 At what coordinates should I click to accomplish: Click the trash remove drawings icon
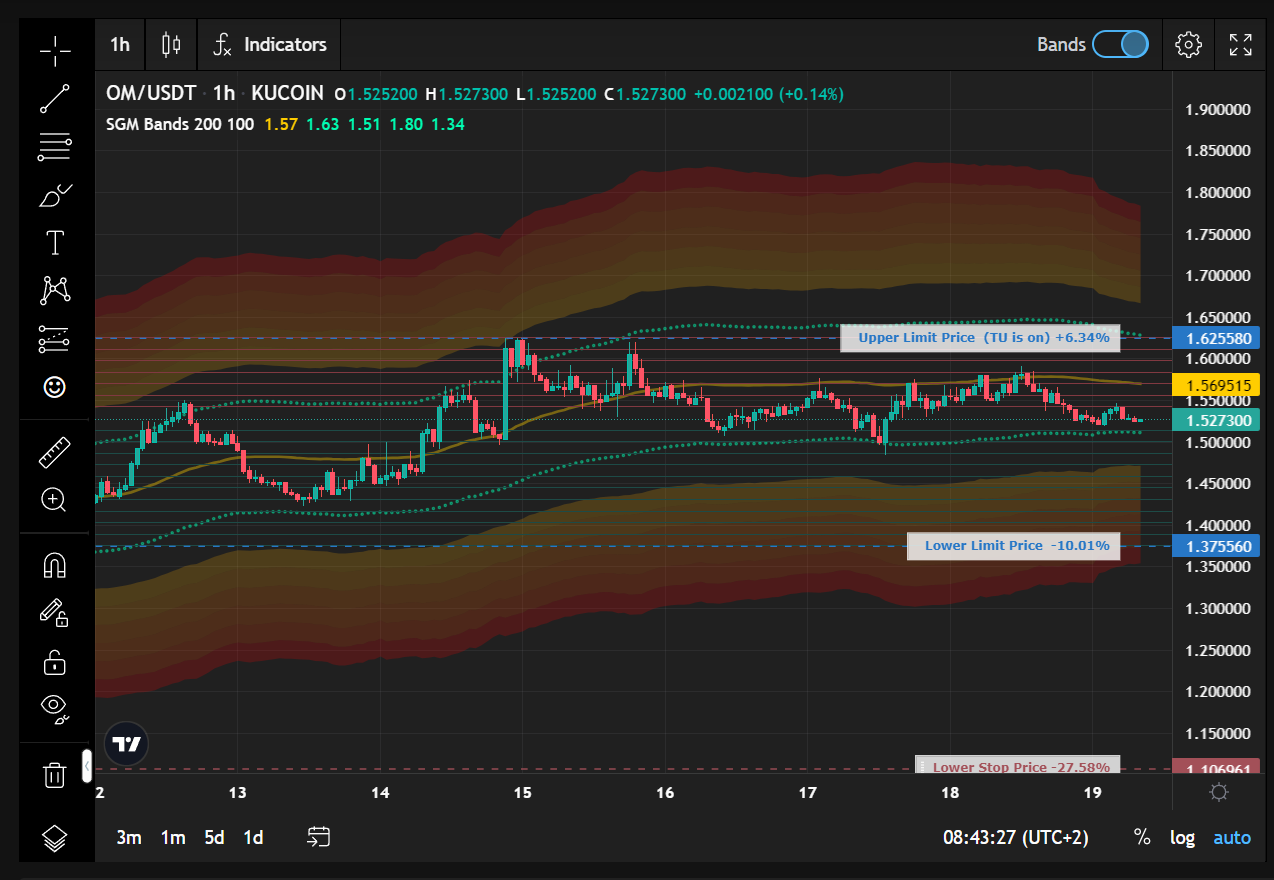(x=55, y=774)
